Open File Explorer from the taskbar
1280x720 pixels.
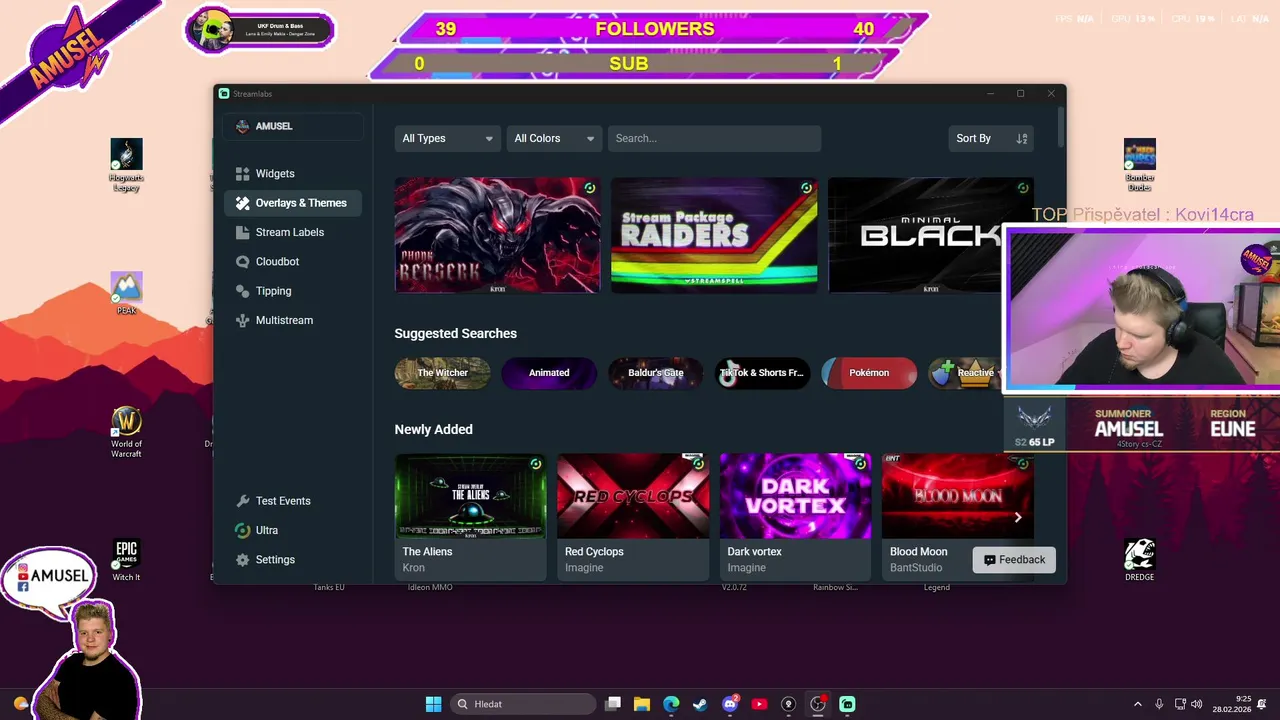pos(642,704)
